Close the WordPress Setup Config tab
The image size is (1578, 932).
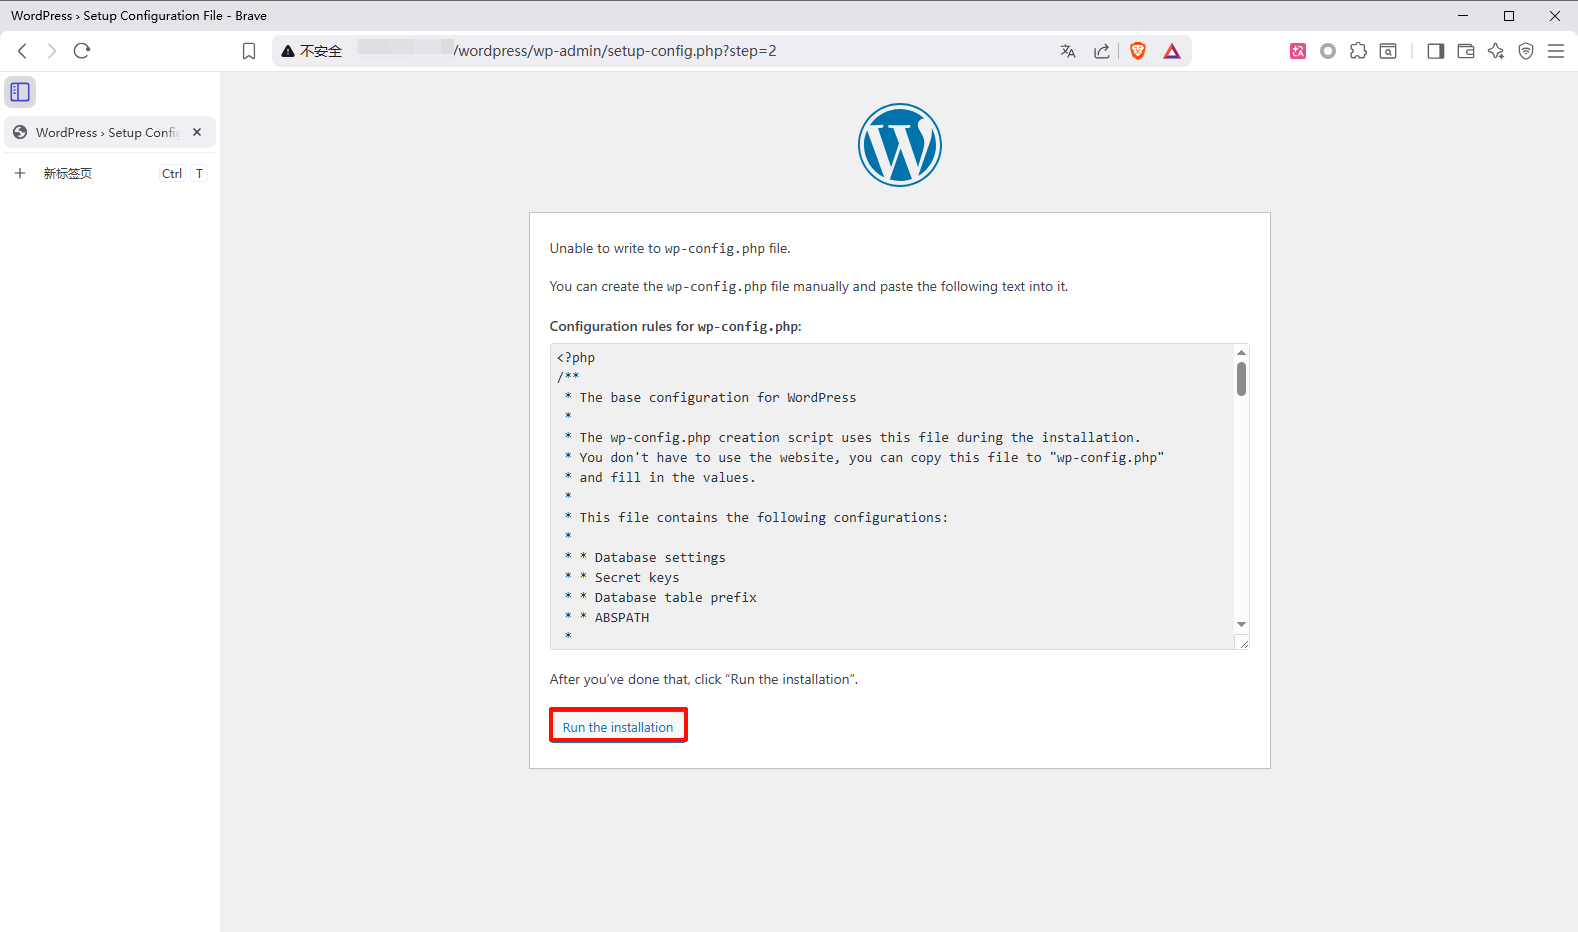click(197, 132)
